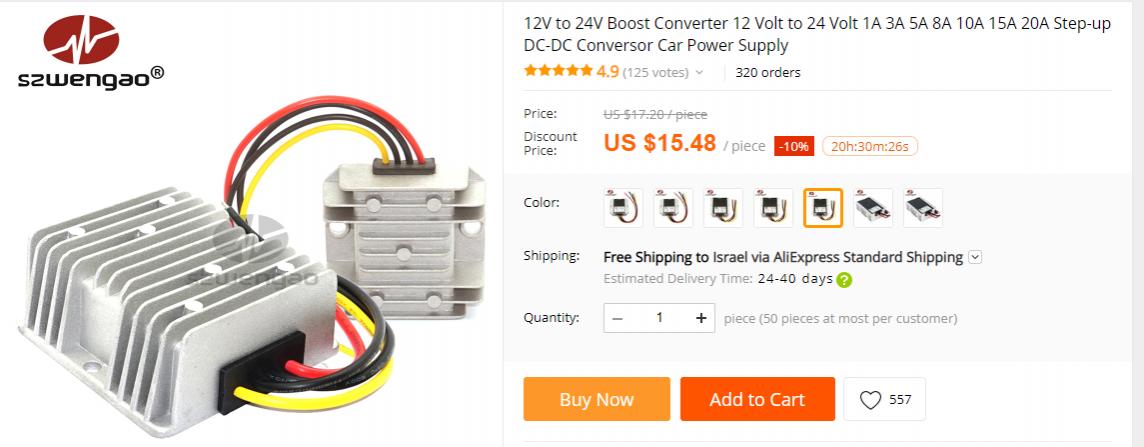
Task: Decrease quantity with the minus button
Action: [617, 318]
